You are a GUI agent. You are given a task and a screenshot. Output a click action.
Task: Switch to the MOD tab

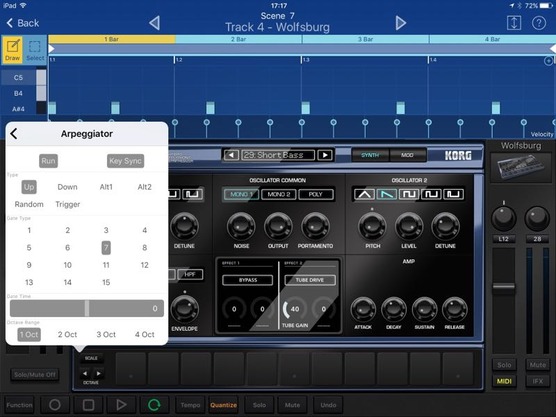click(407, 155)
